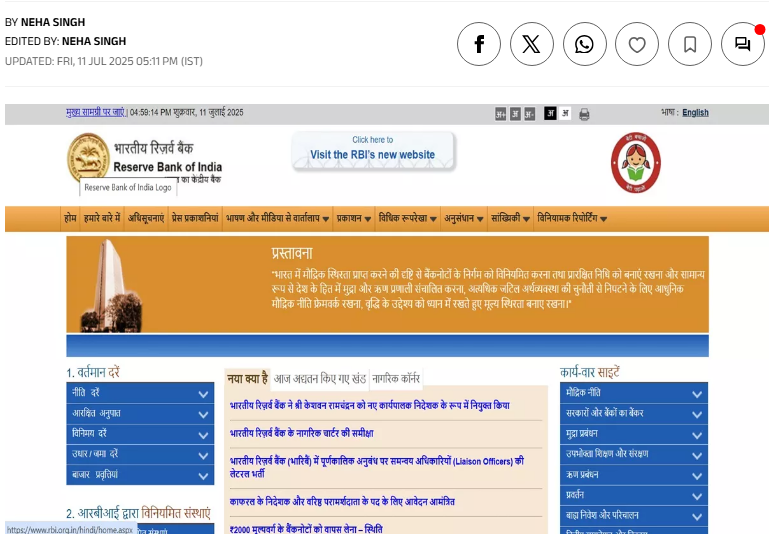This screenshot has width=781, height=539.
Task: Select the 'नया क्या है' tab
Action: click(248, 379)
